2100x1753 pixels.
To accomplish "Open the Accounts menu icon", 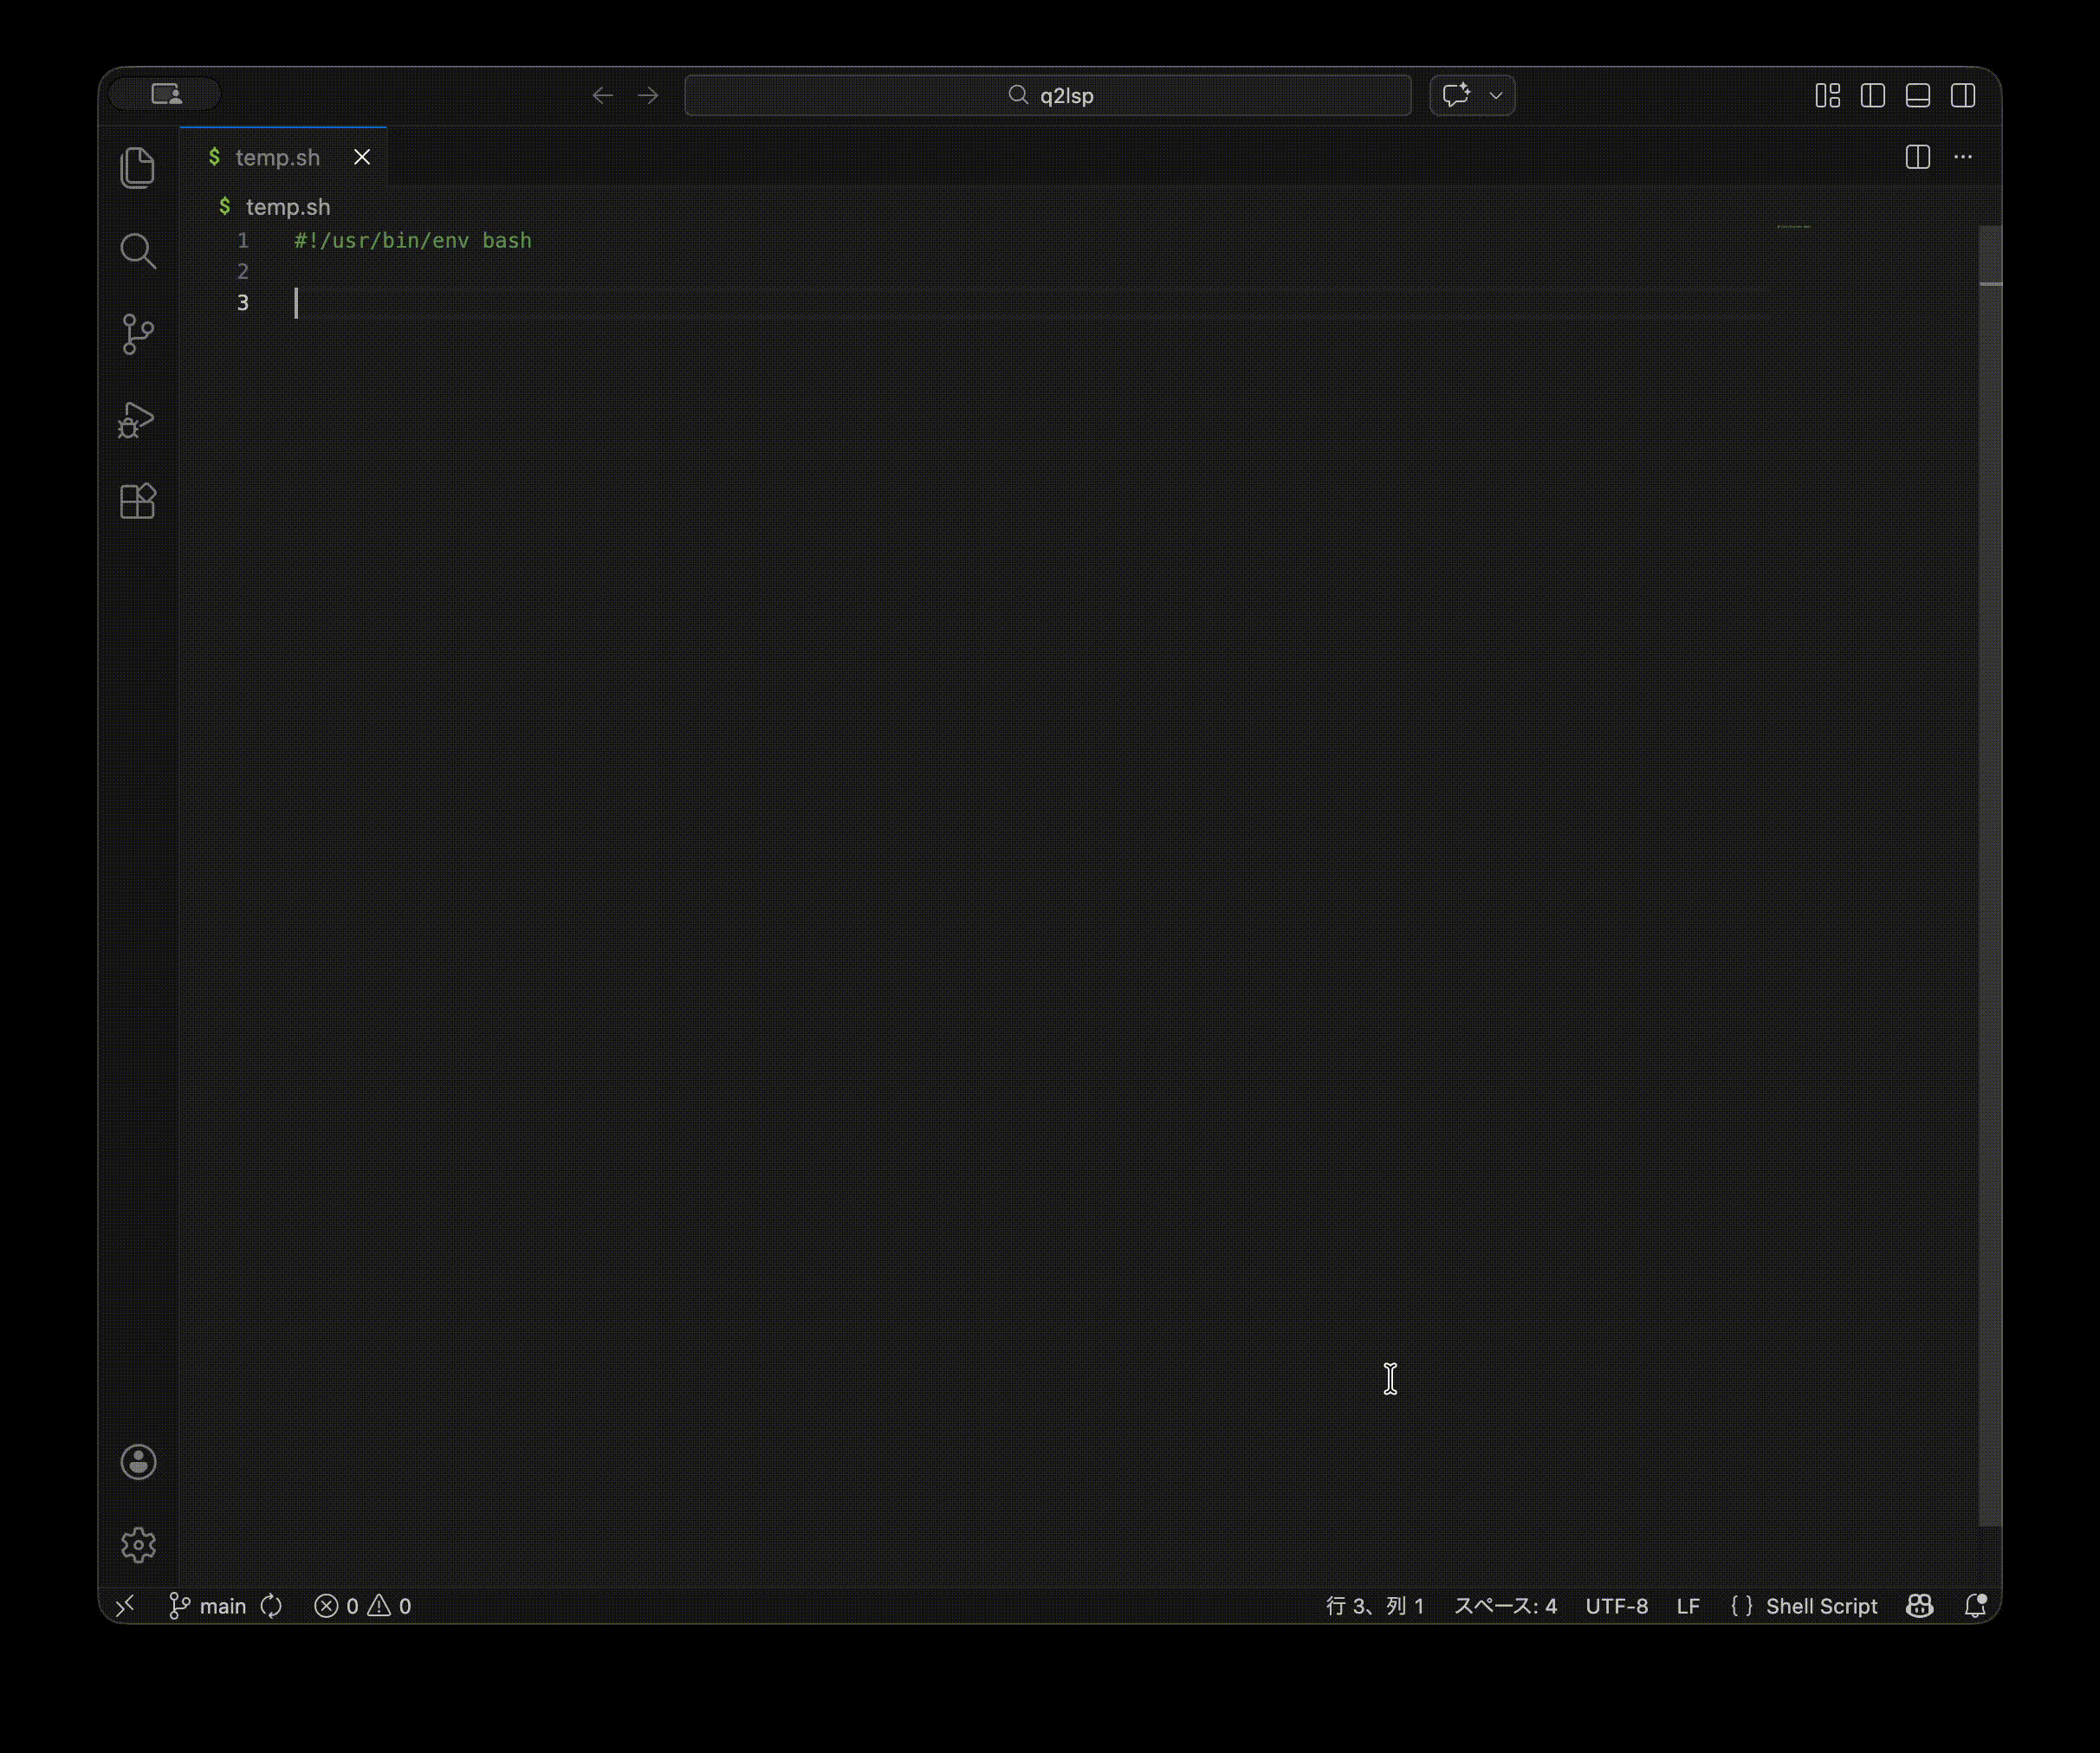I will click(138, 1462).
